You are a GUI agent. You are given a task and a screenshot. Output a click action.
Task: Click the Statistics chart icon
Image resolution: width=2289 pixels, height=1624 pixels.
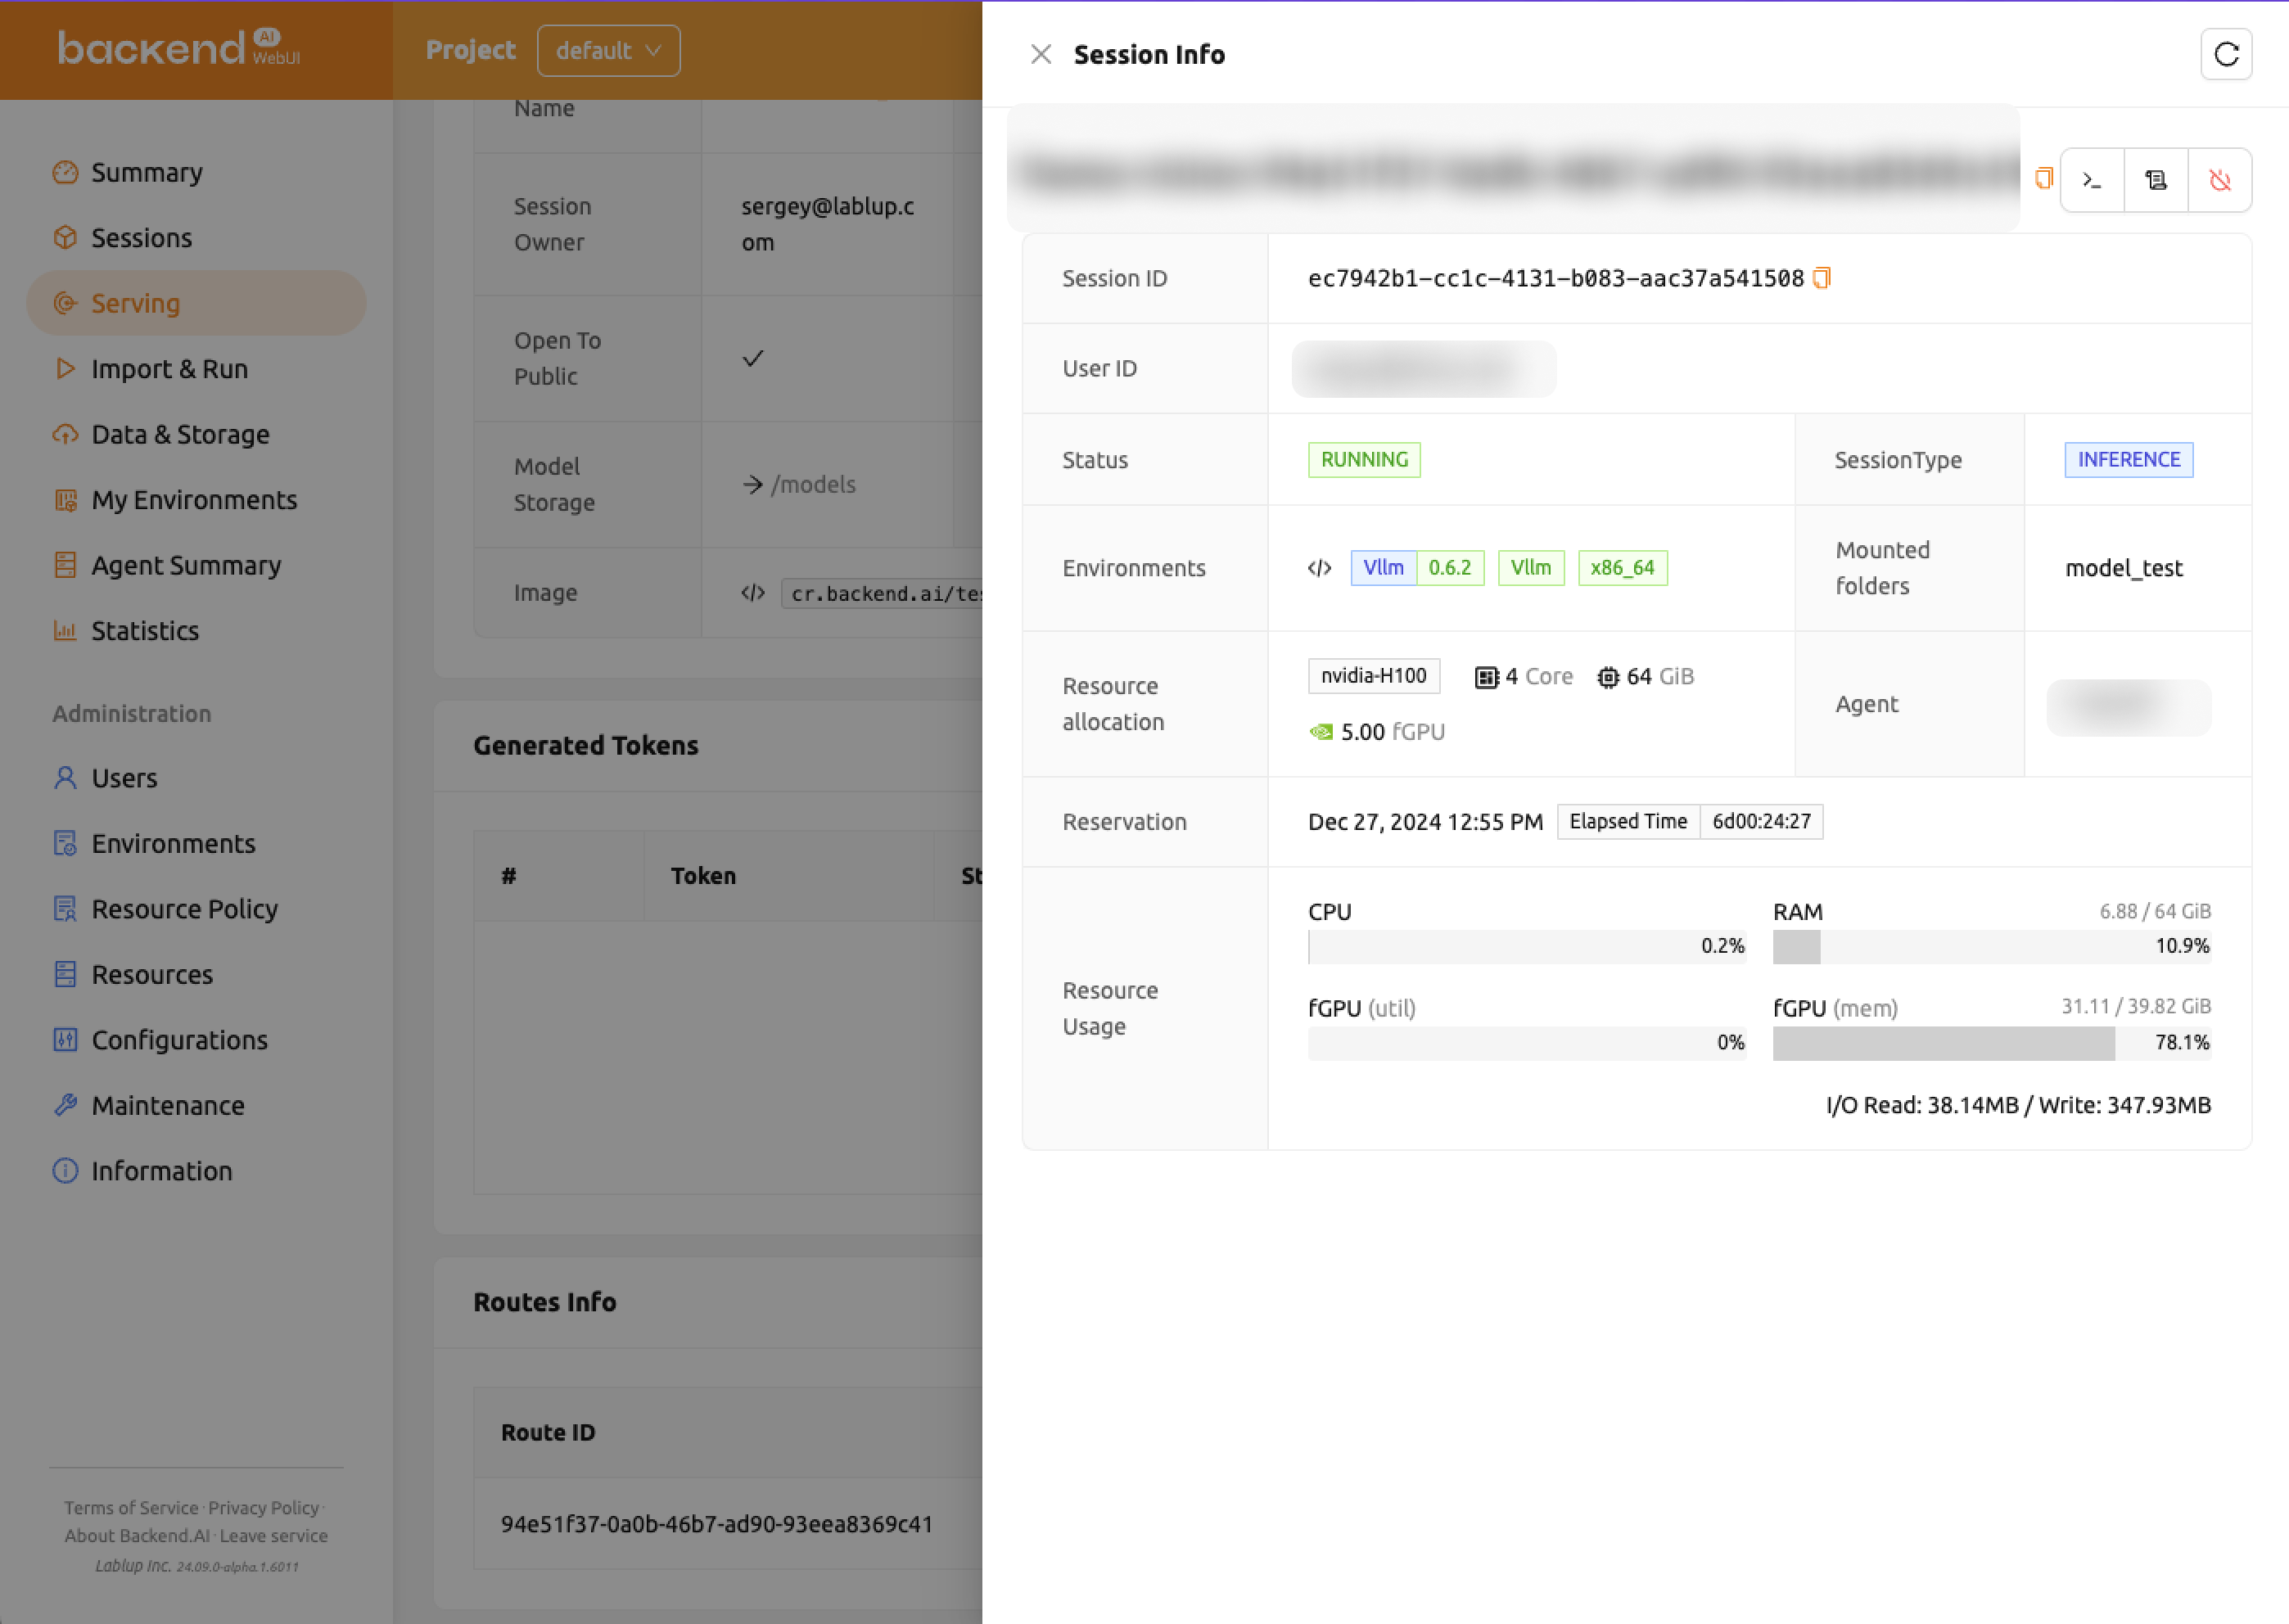click(65, 631)
